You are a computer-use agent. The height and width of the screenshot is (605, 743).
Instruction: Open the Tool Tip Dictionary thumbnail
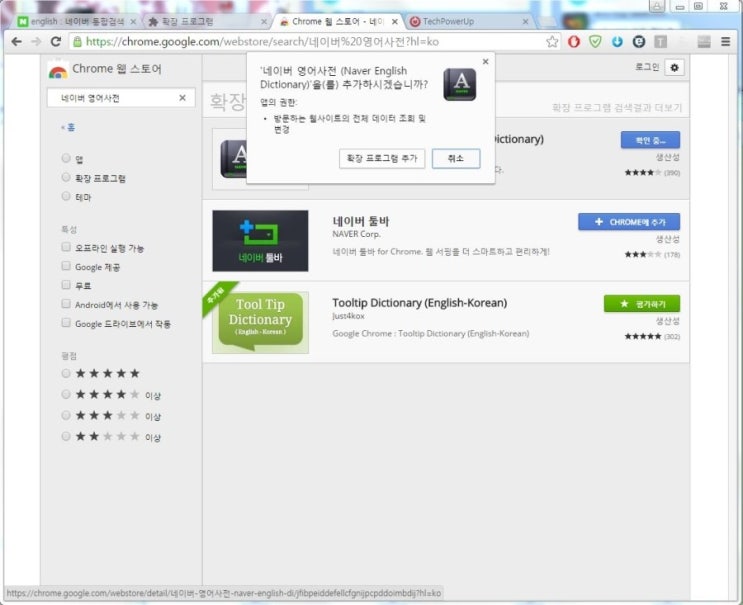(x=260, y=322)
